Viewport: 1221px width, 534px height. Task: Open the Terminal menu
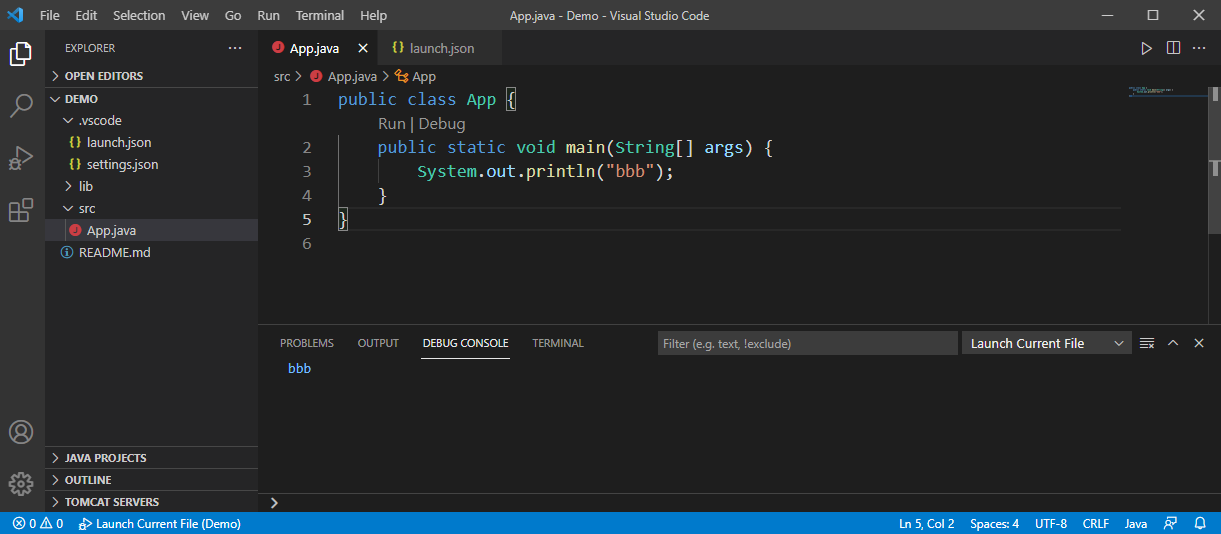pyautogui.click(x=320, y=15)
